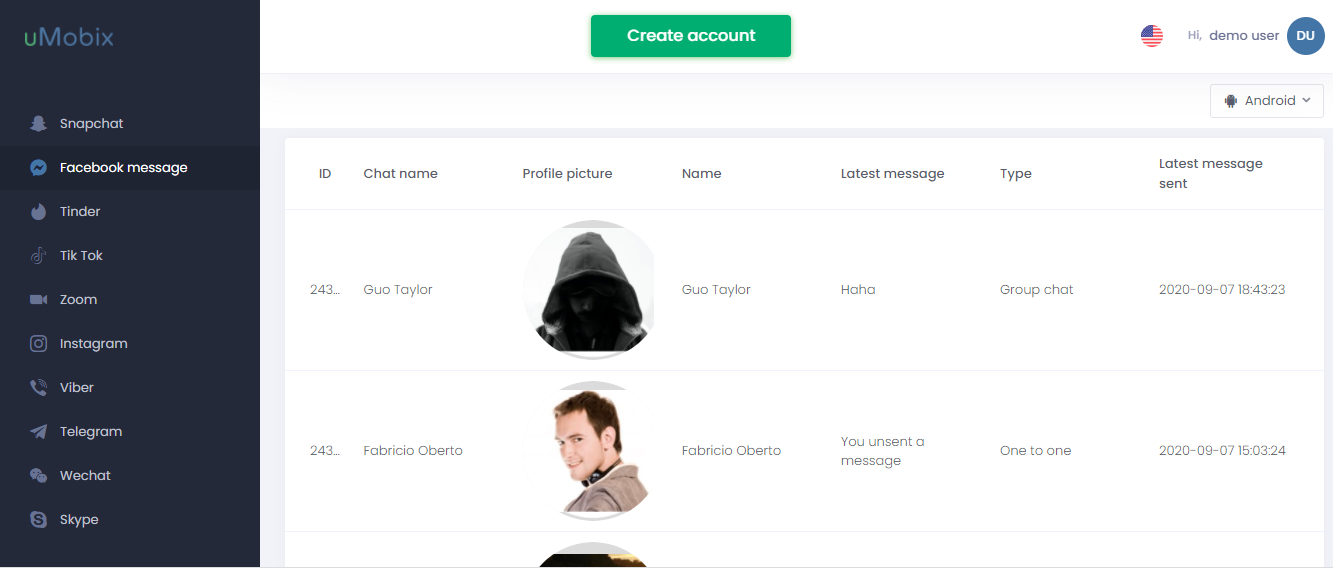Open language selector US flag
Viewport: 1333px width, 571px height.
tap(1152, 36)
